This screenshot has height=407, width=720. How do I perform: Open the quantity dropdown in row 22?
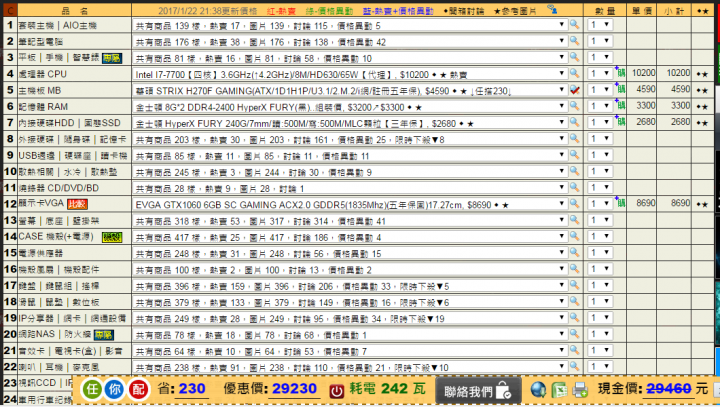600,367
